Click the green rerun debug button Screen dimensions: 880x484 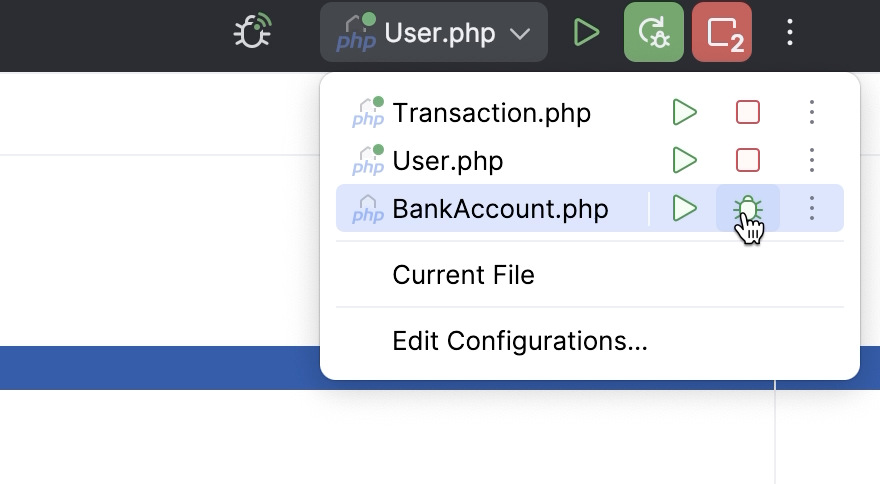click(x=653, y=33)
